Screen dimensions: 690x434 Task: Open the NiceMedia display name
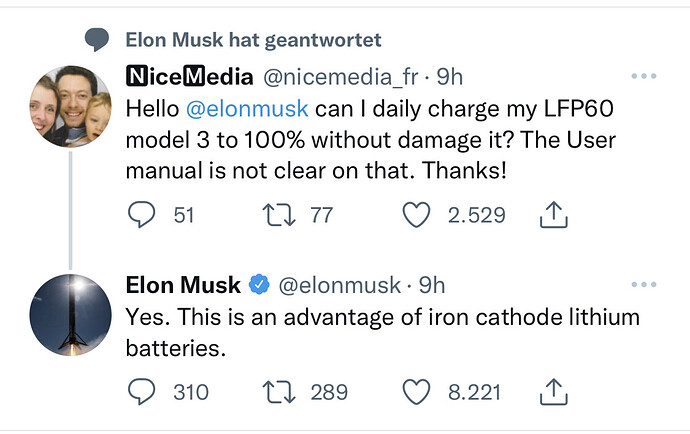190,76
